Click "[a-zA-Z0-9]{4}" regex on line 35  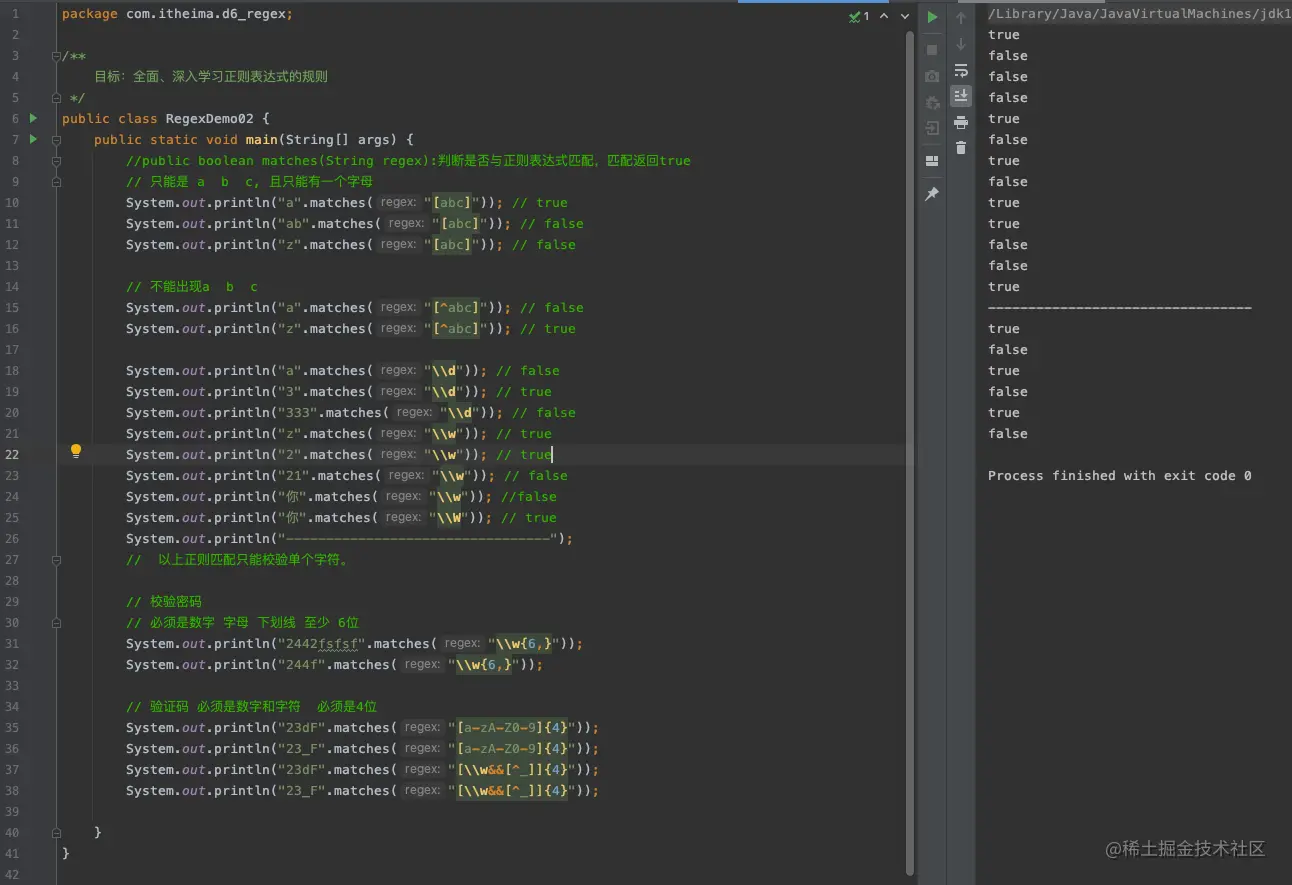512,728
